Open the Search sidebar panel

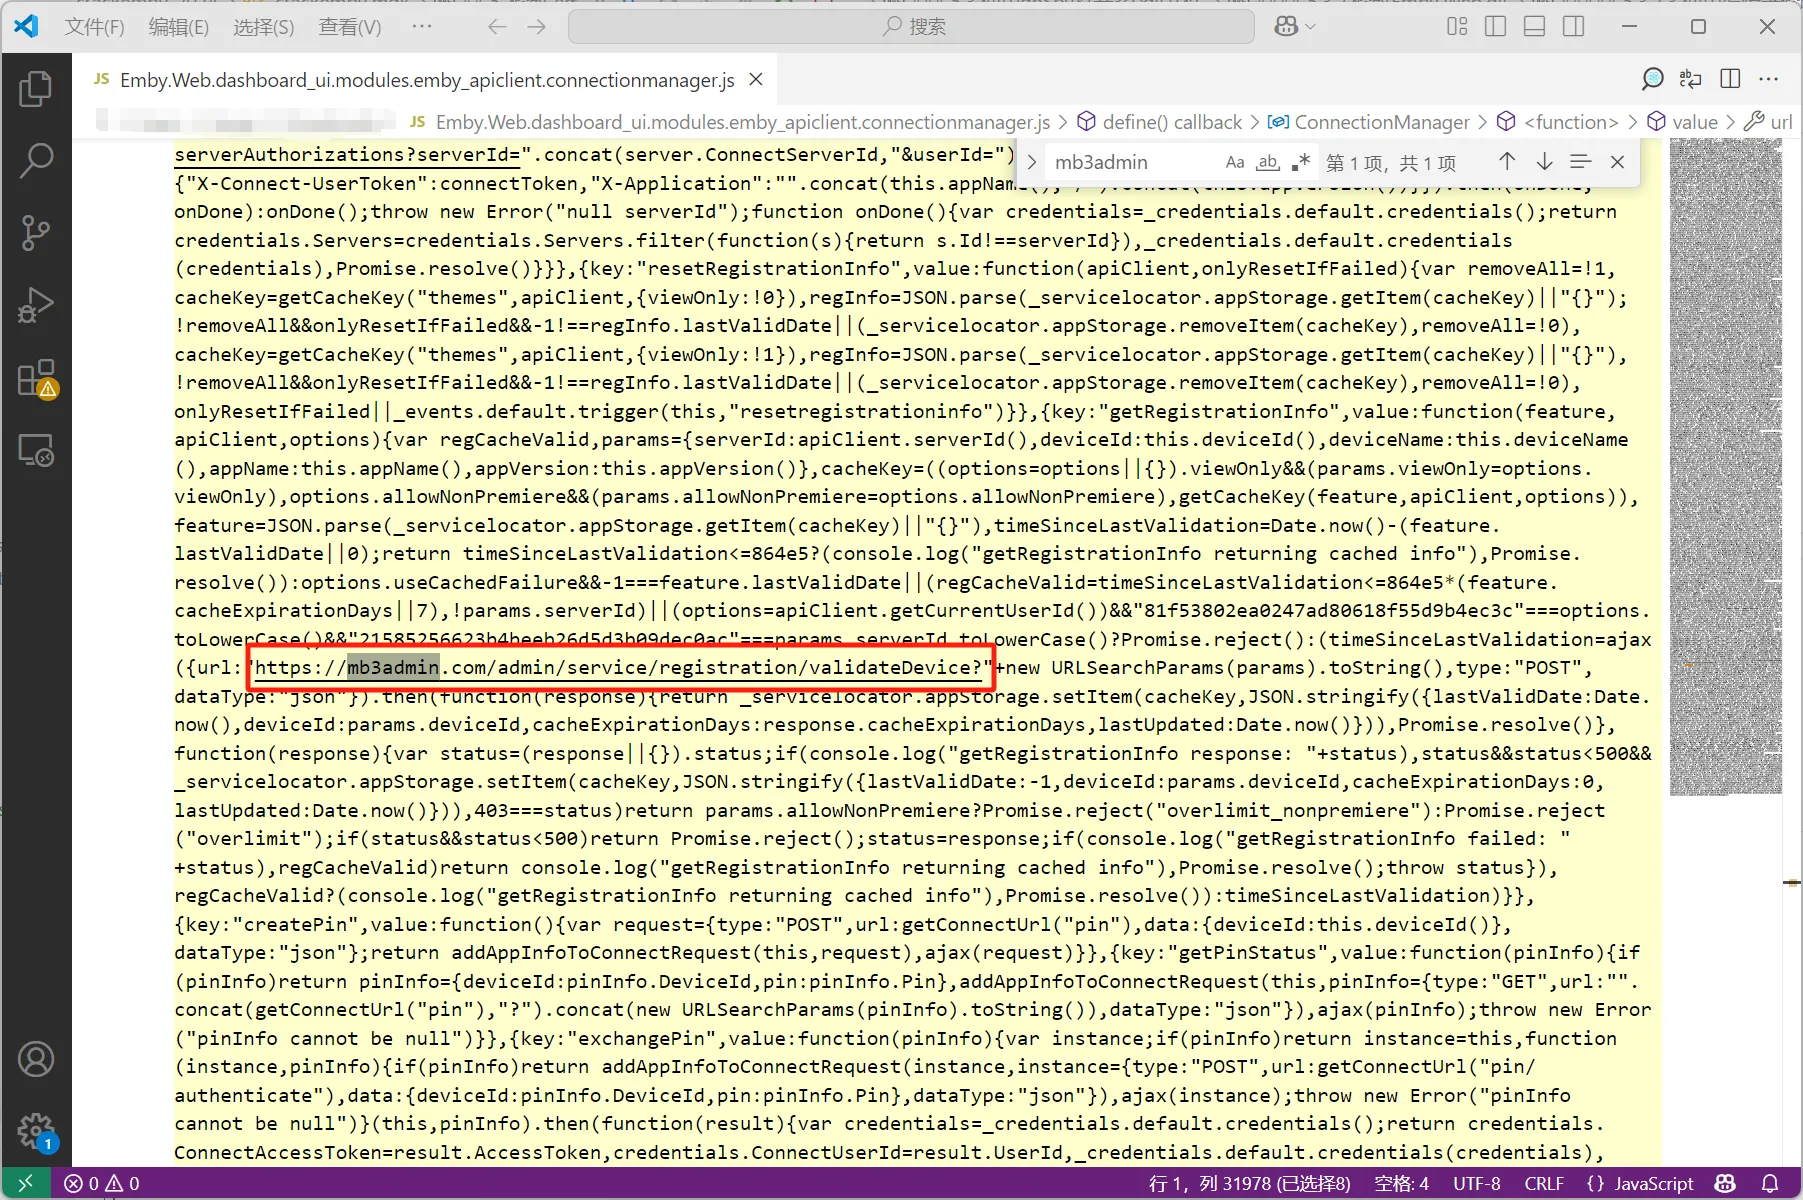[36, 160]
